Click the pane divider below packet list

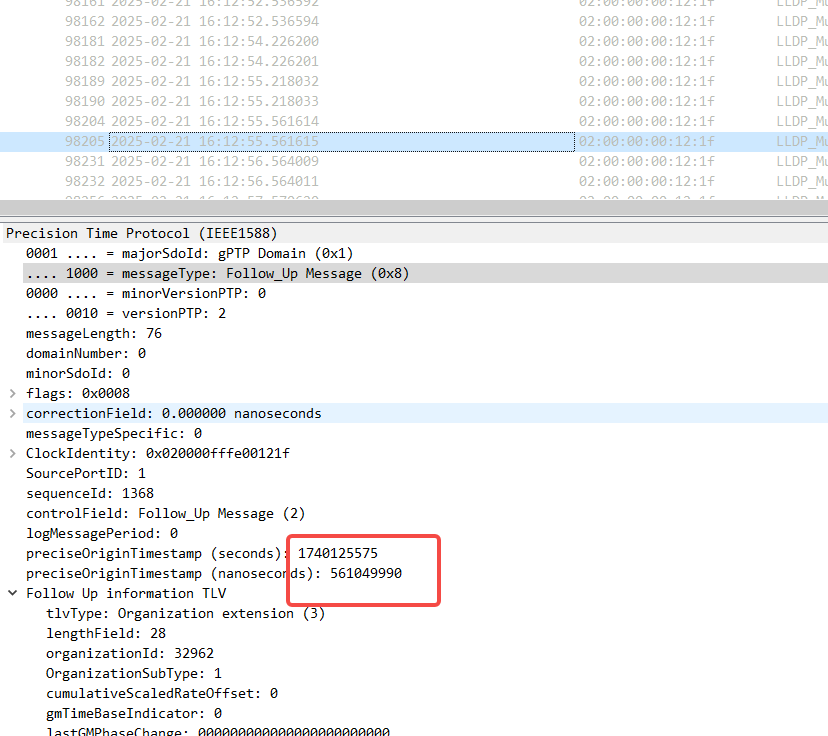pyautogui.click(x=414, y=218)
